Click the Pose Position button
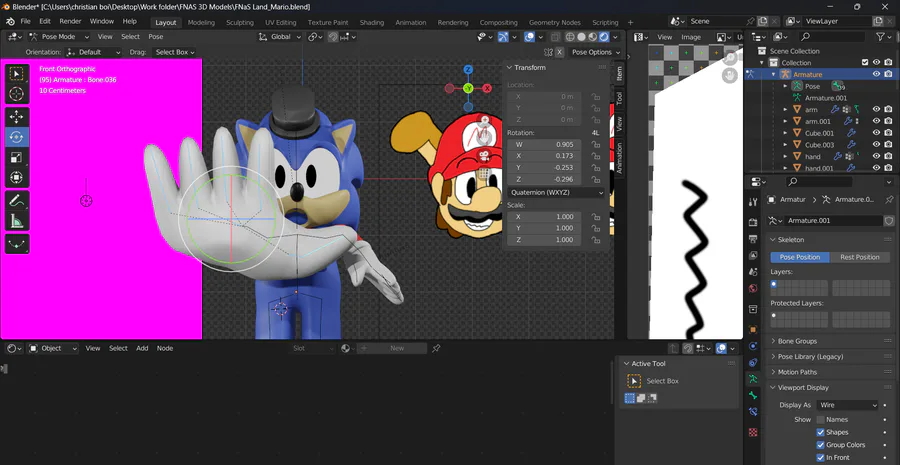 pos(800,257)
